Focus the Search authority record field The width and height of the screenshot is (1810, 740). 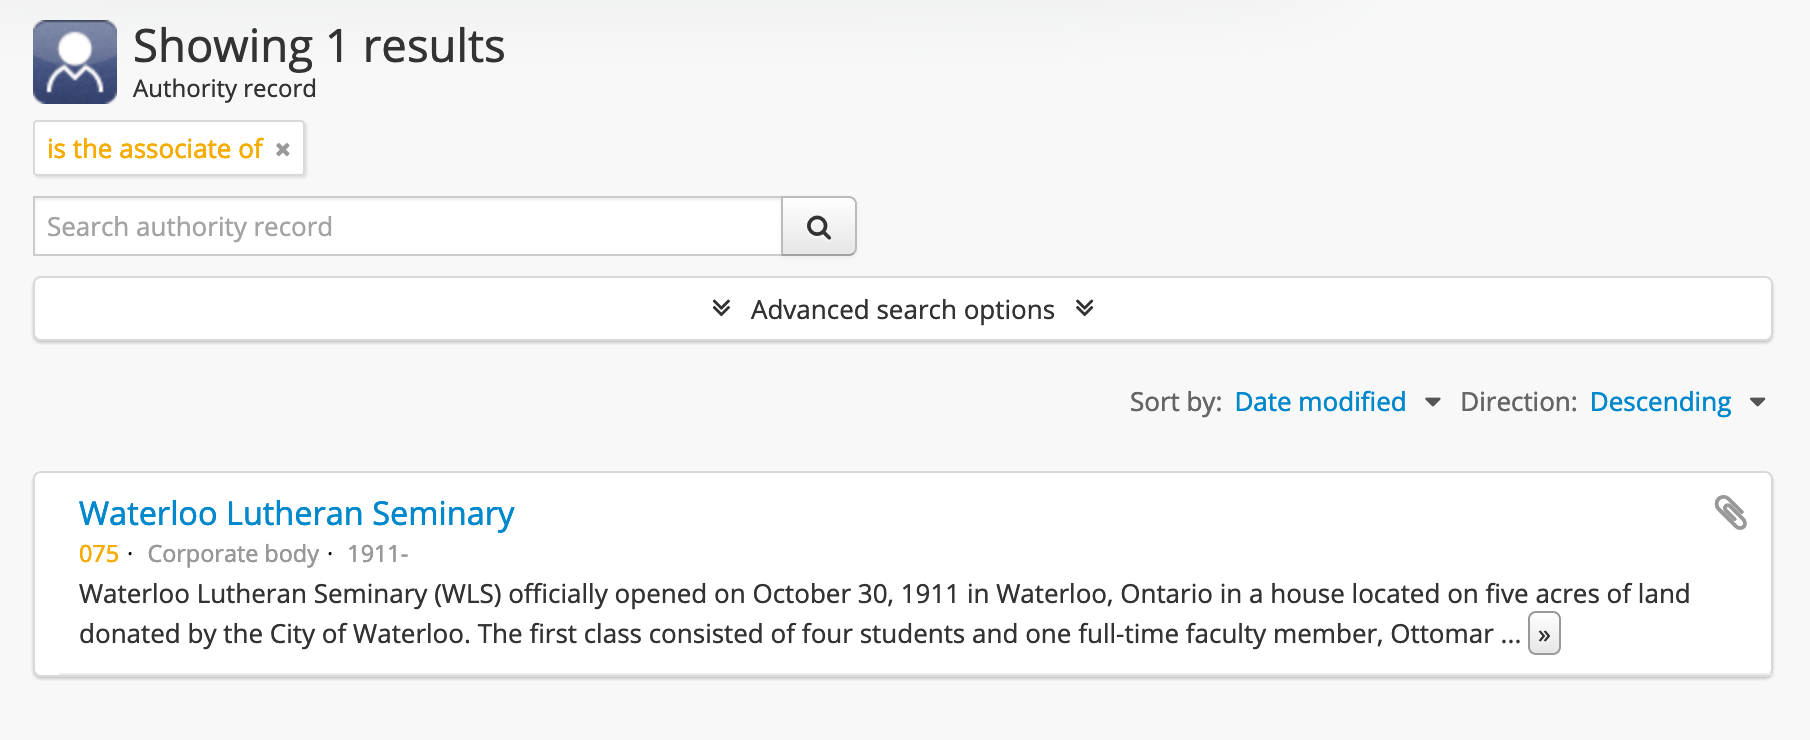point(407,227)
